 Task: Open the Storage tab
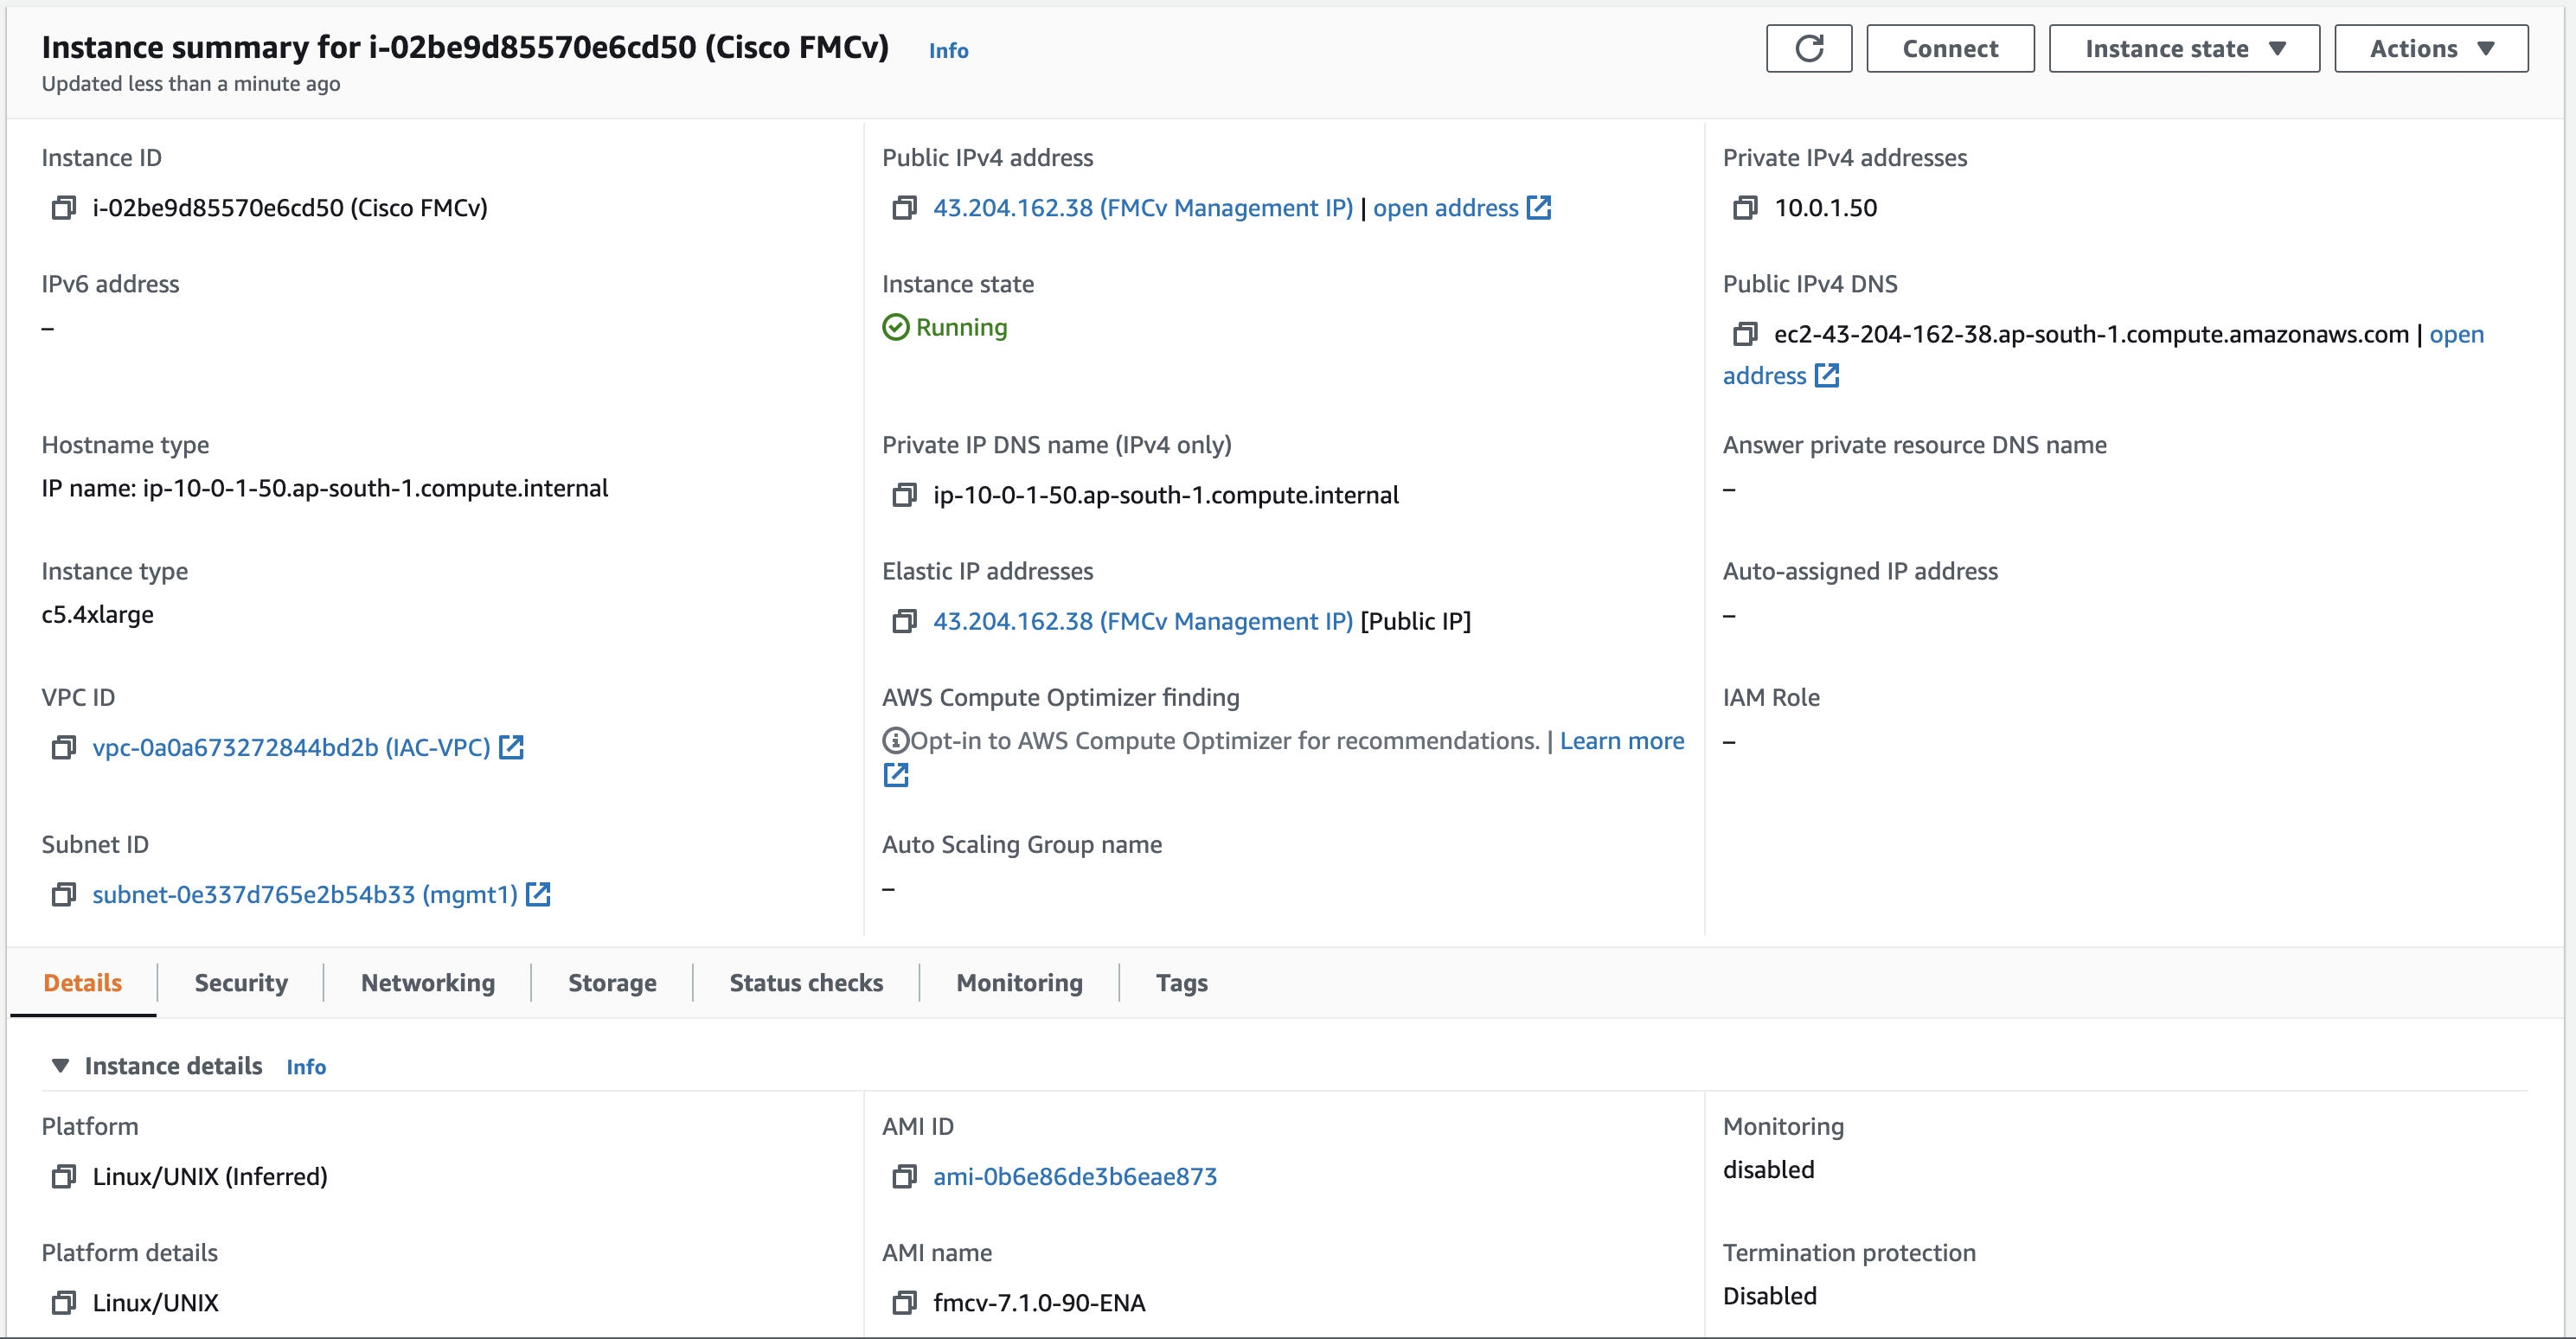[612, 983]
